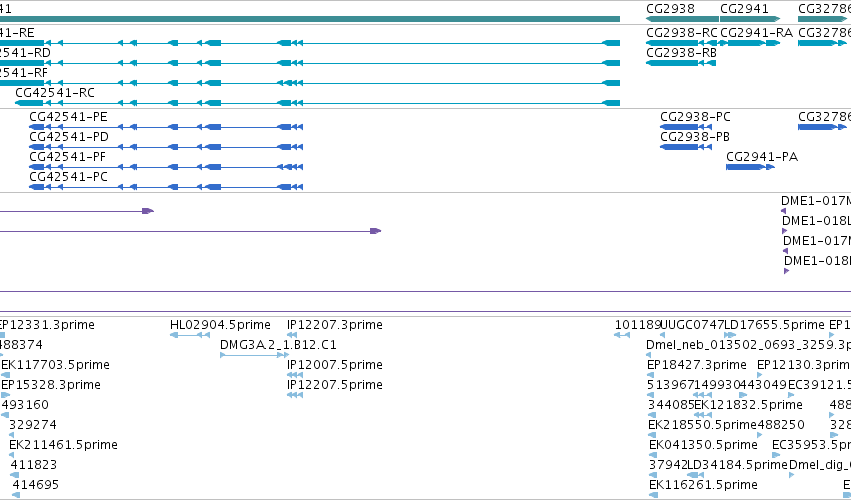Select the short purple arrow feature

tap(77, 211)
